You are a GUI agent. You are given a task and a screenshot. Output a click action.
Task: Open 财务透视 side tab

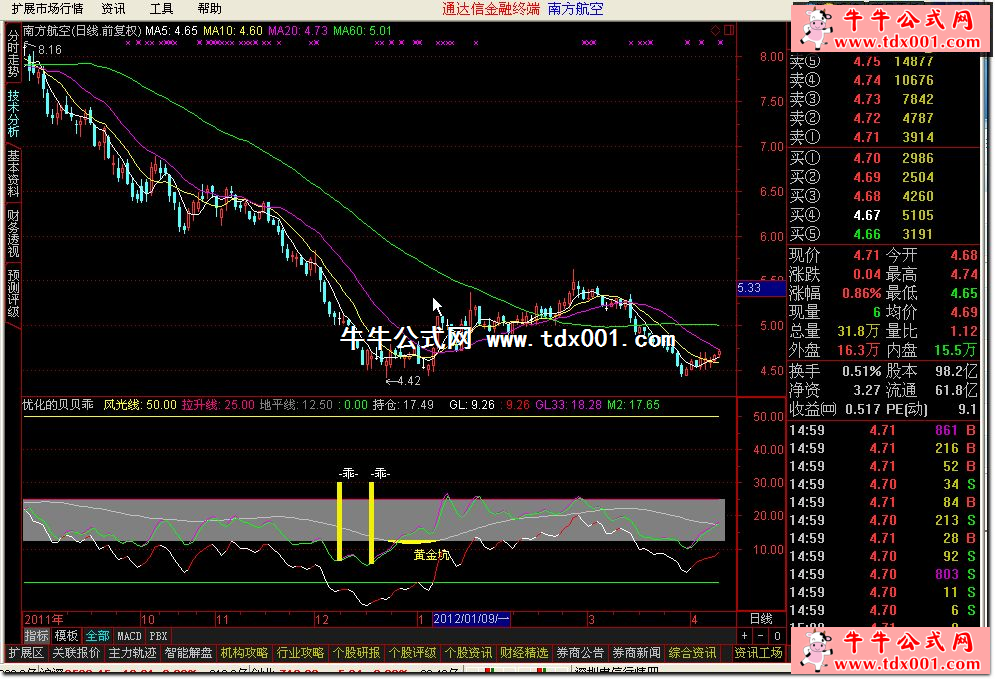coord(13,233)
